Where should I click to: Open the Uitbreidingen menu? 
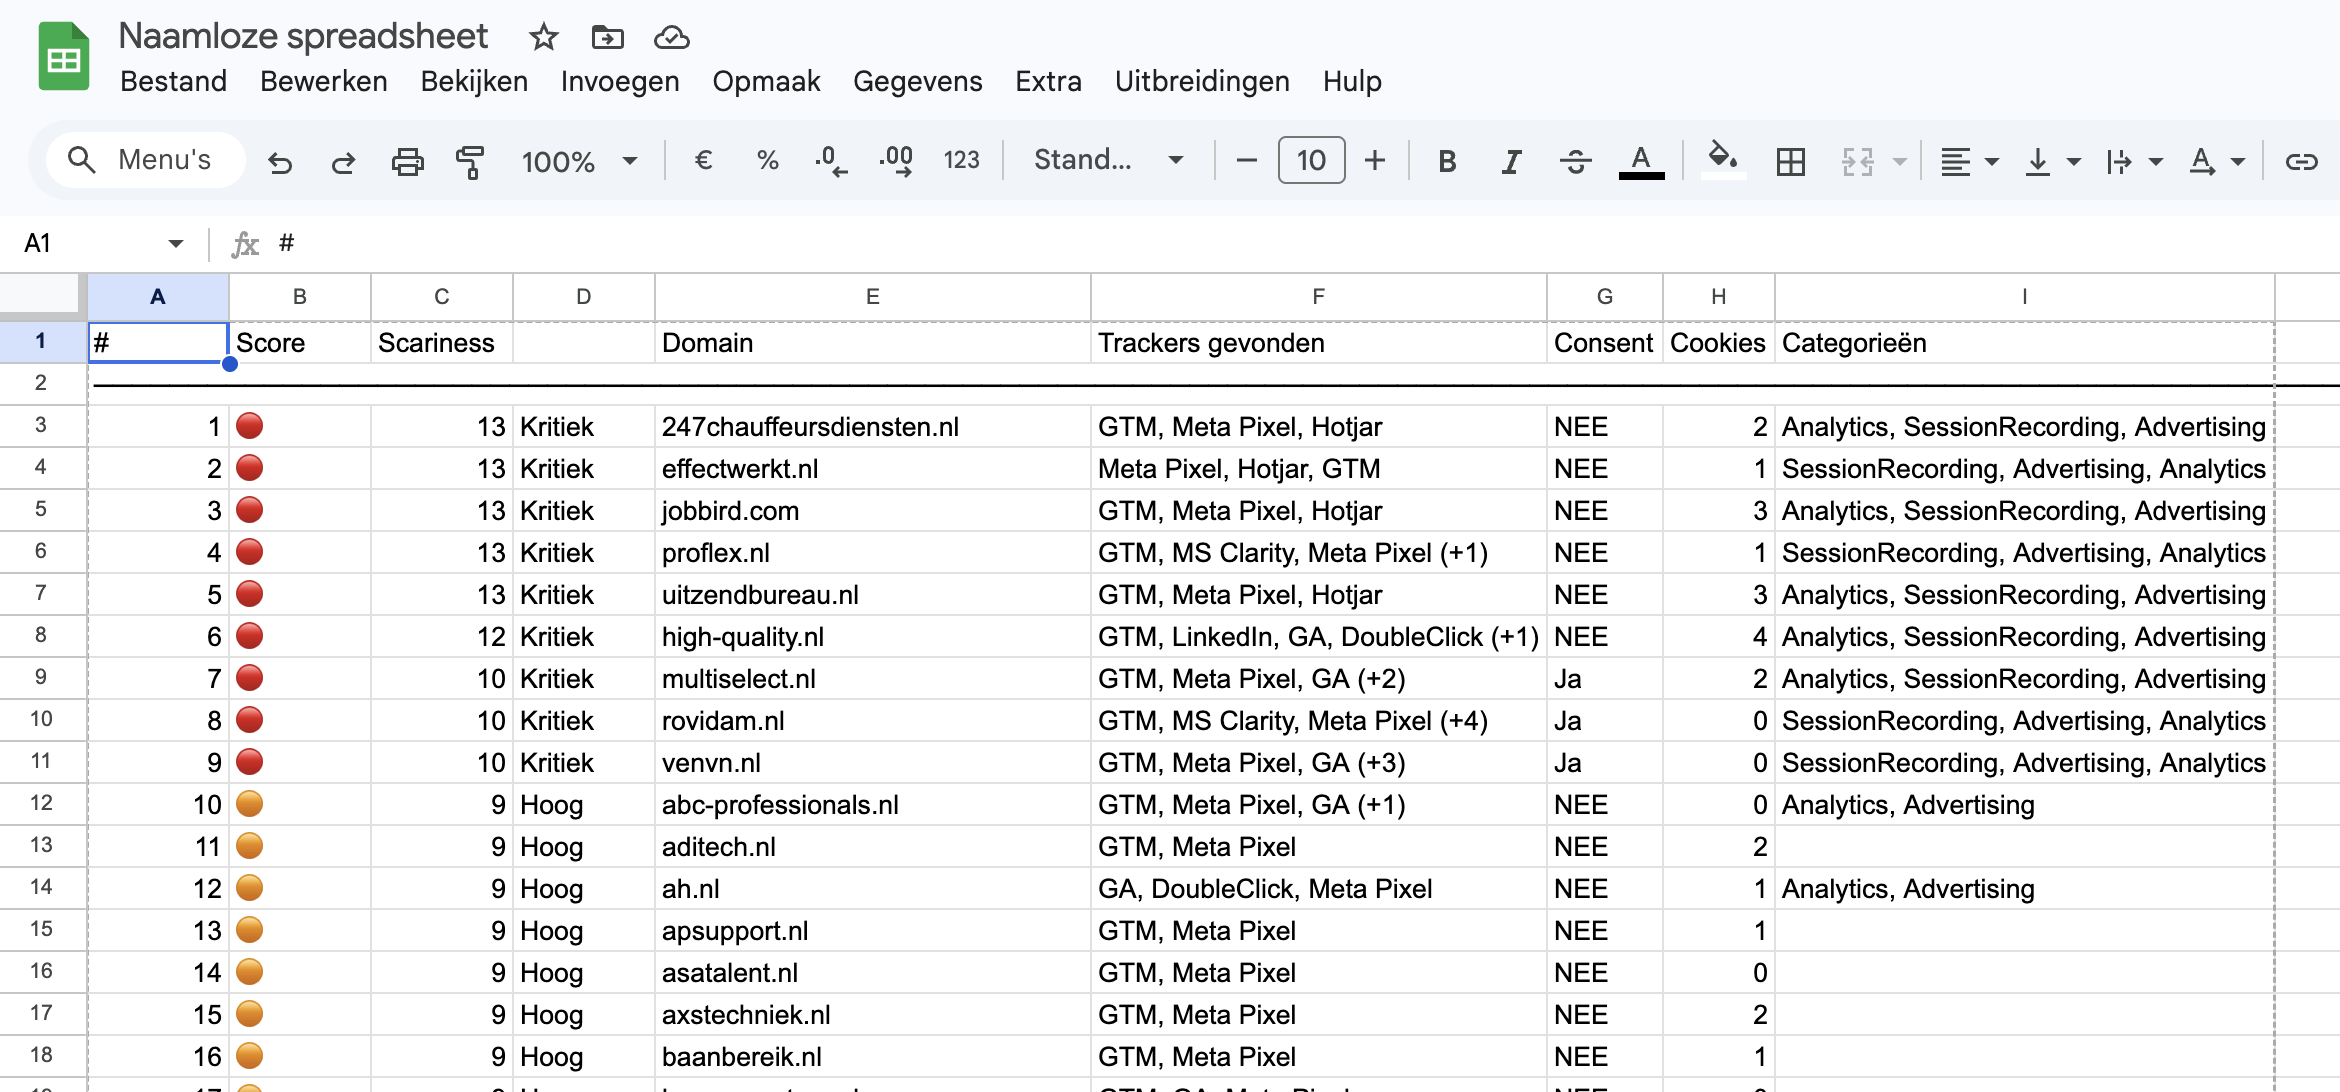1201,81
